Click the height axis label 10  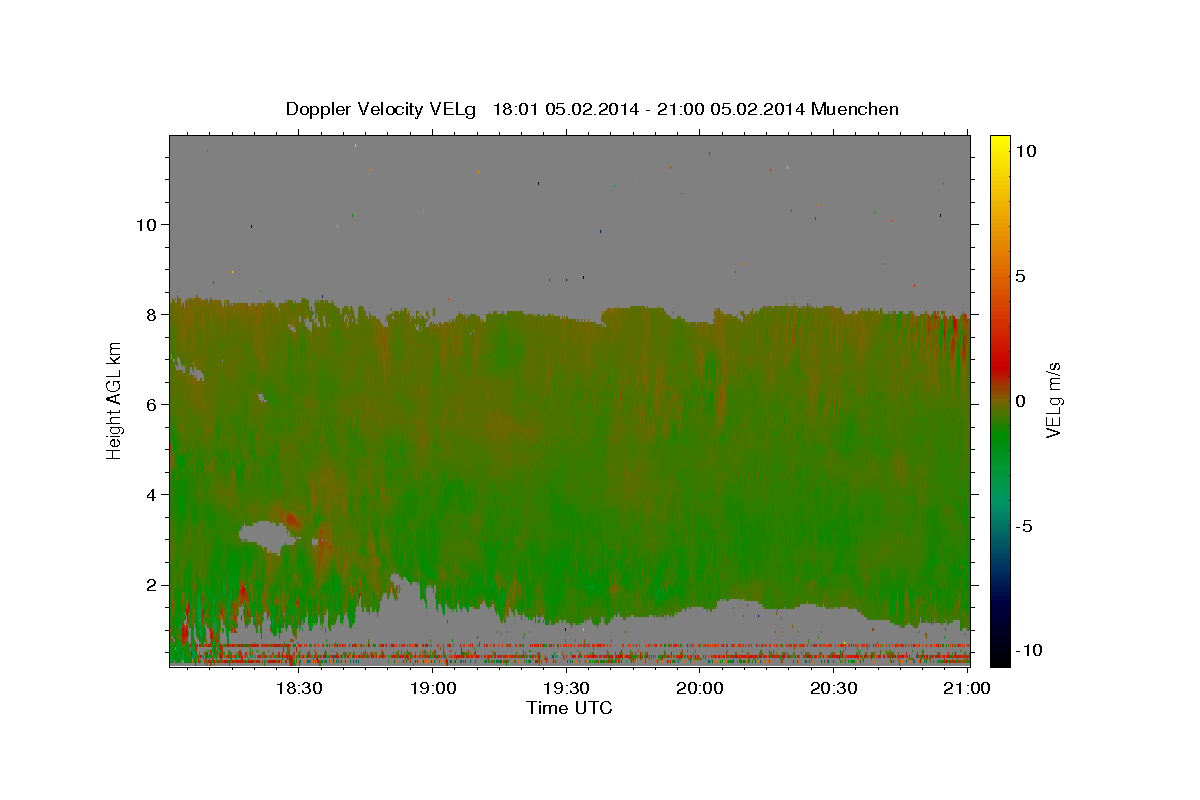(147, 224)
